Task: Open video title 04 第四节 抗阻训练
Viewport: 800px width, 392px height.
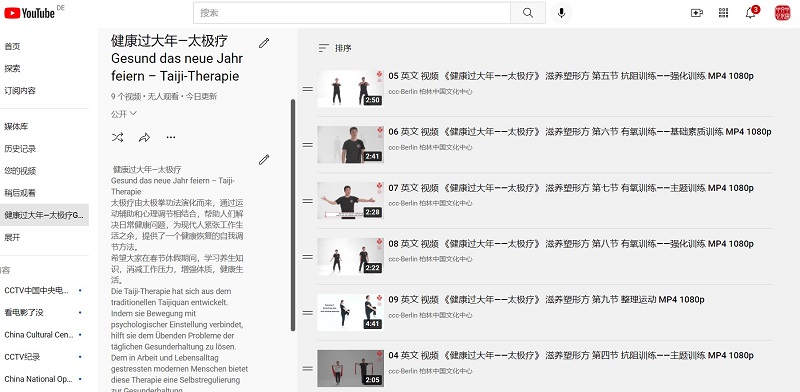Action: coord(571,355)
